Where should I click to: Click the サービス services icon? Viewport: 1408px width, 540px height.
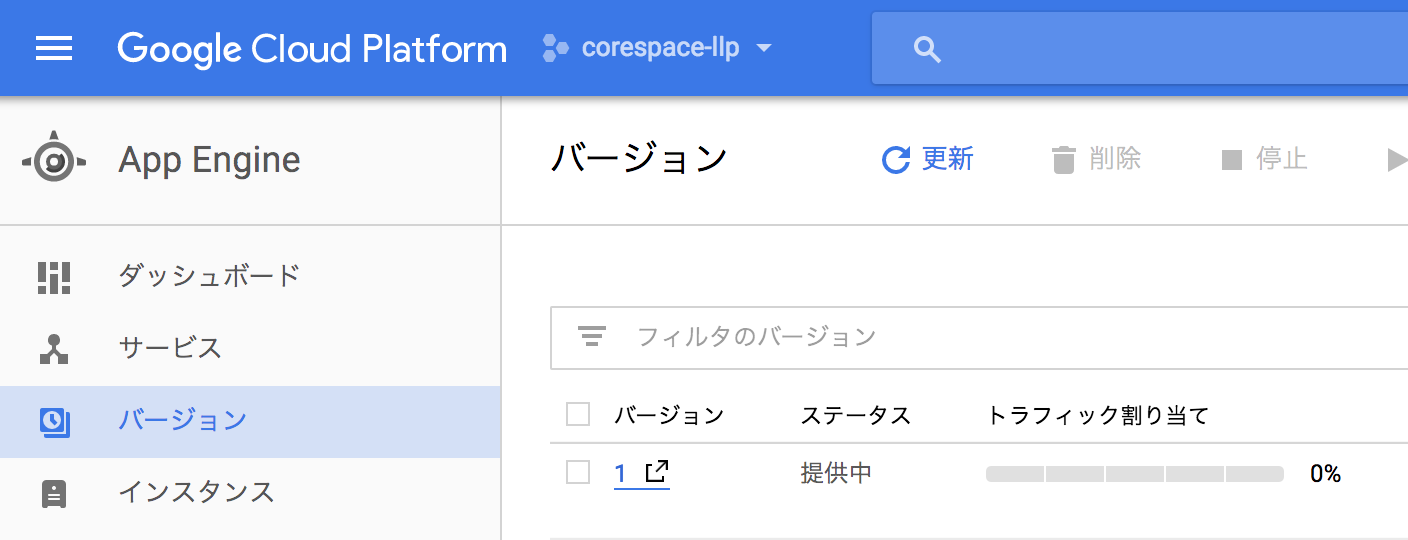click(54, 348)
